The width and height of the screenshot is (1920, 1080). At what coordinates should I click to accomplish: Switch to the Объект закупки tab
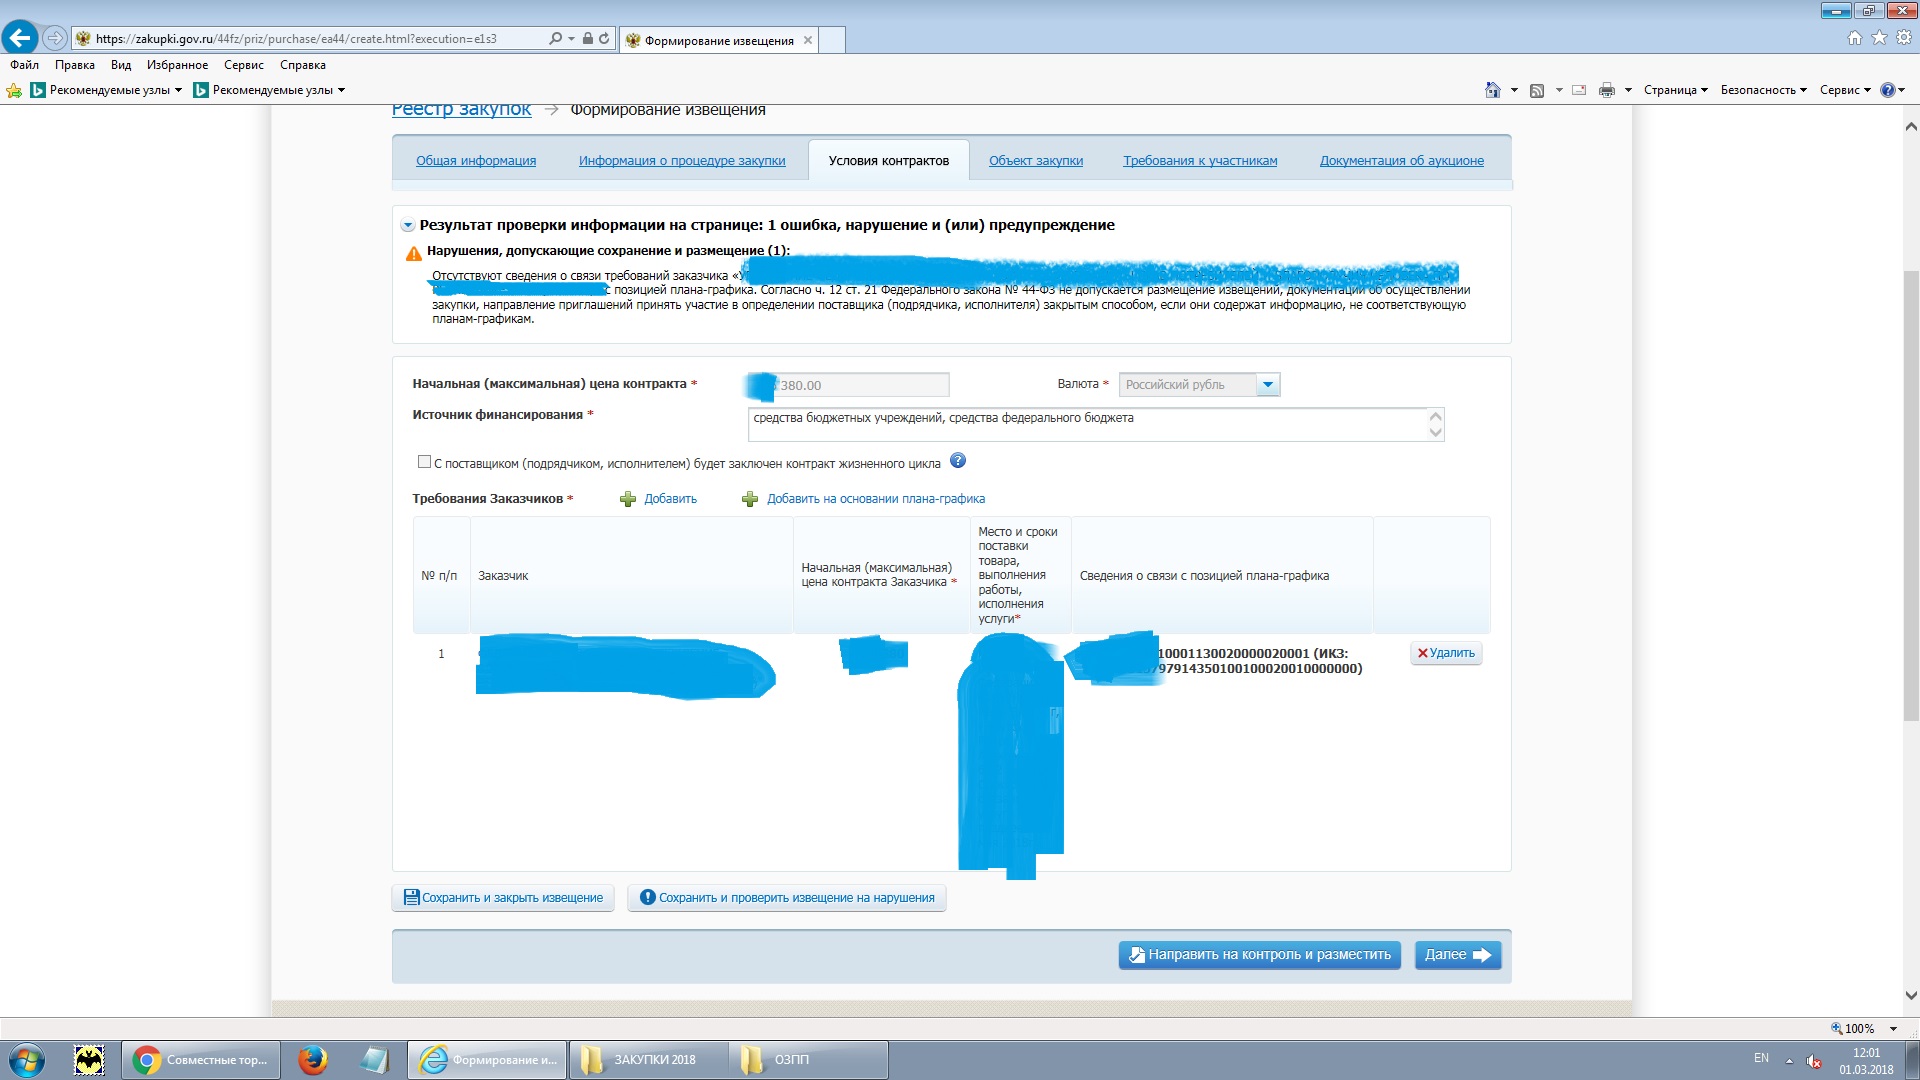[x=1035, y=161]
